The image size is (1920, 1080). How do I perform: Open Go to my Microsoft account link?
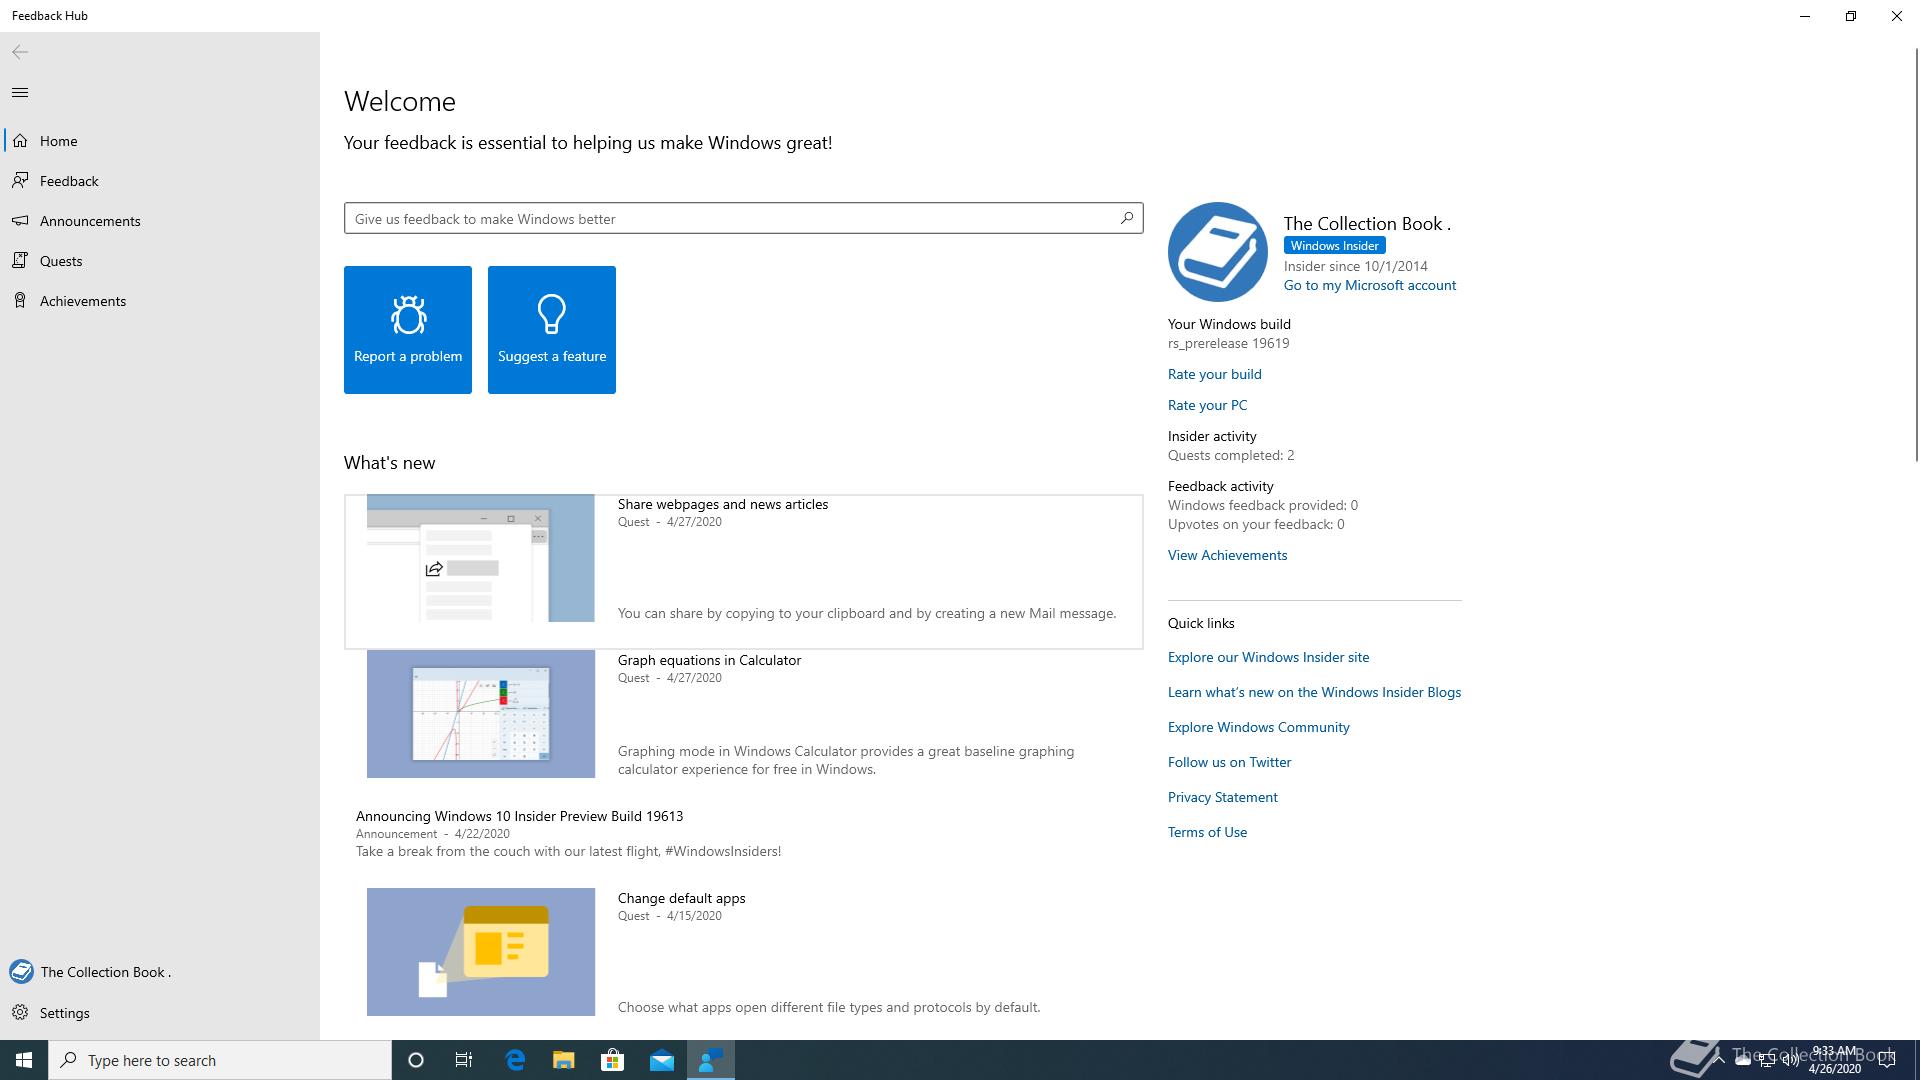tap(1369, 285)
